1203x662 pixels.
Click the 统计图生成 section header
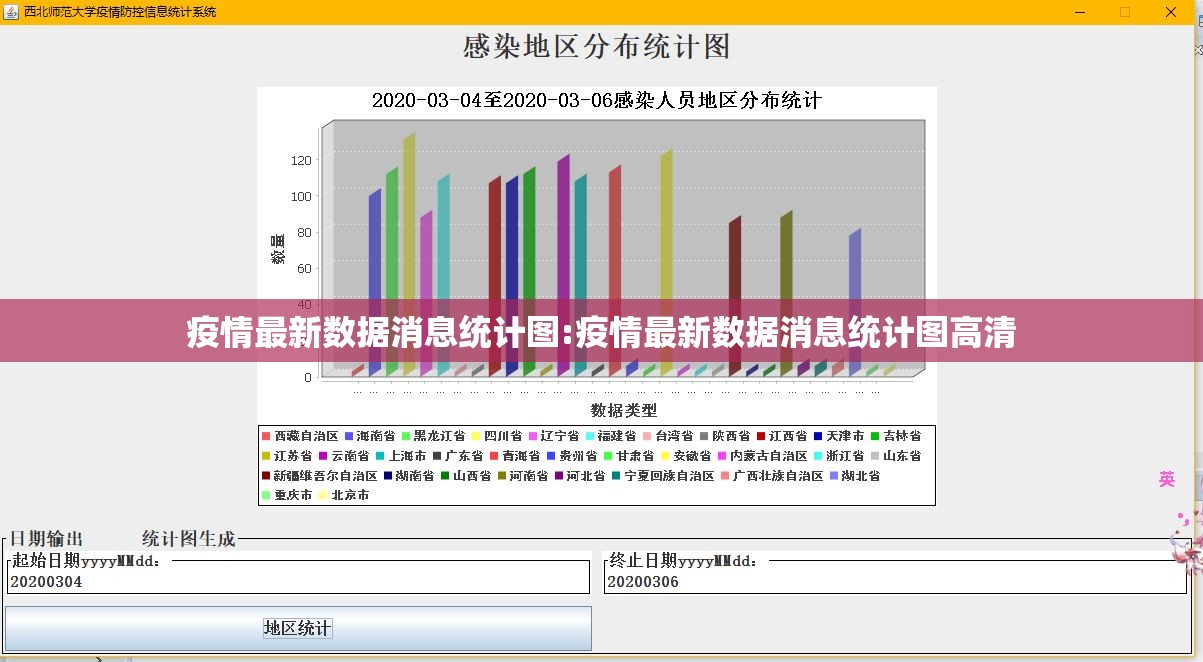[189, 538]
